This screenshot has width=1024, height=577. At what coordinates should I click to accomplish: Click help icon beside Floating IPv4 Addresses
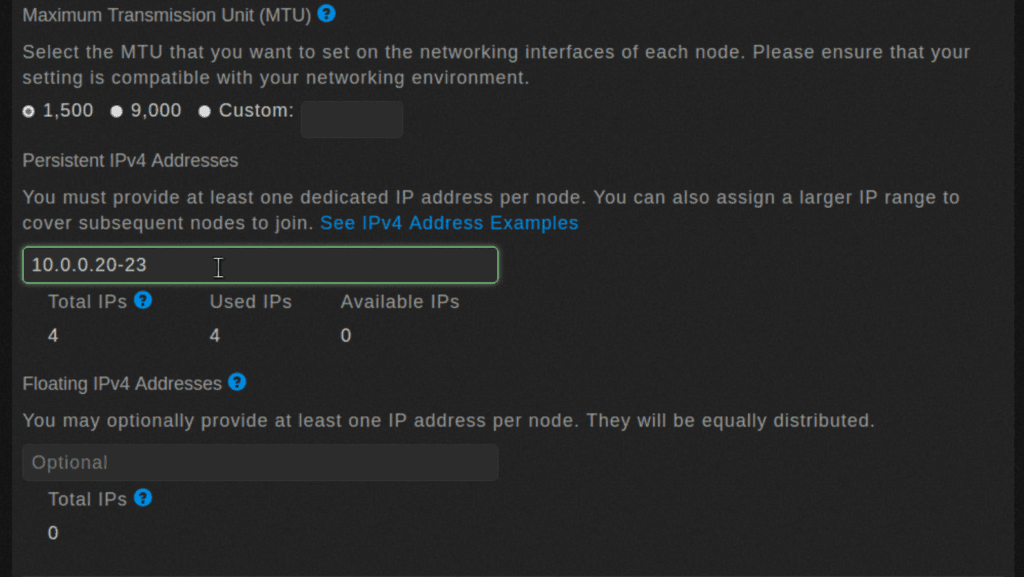237,382
